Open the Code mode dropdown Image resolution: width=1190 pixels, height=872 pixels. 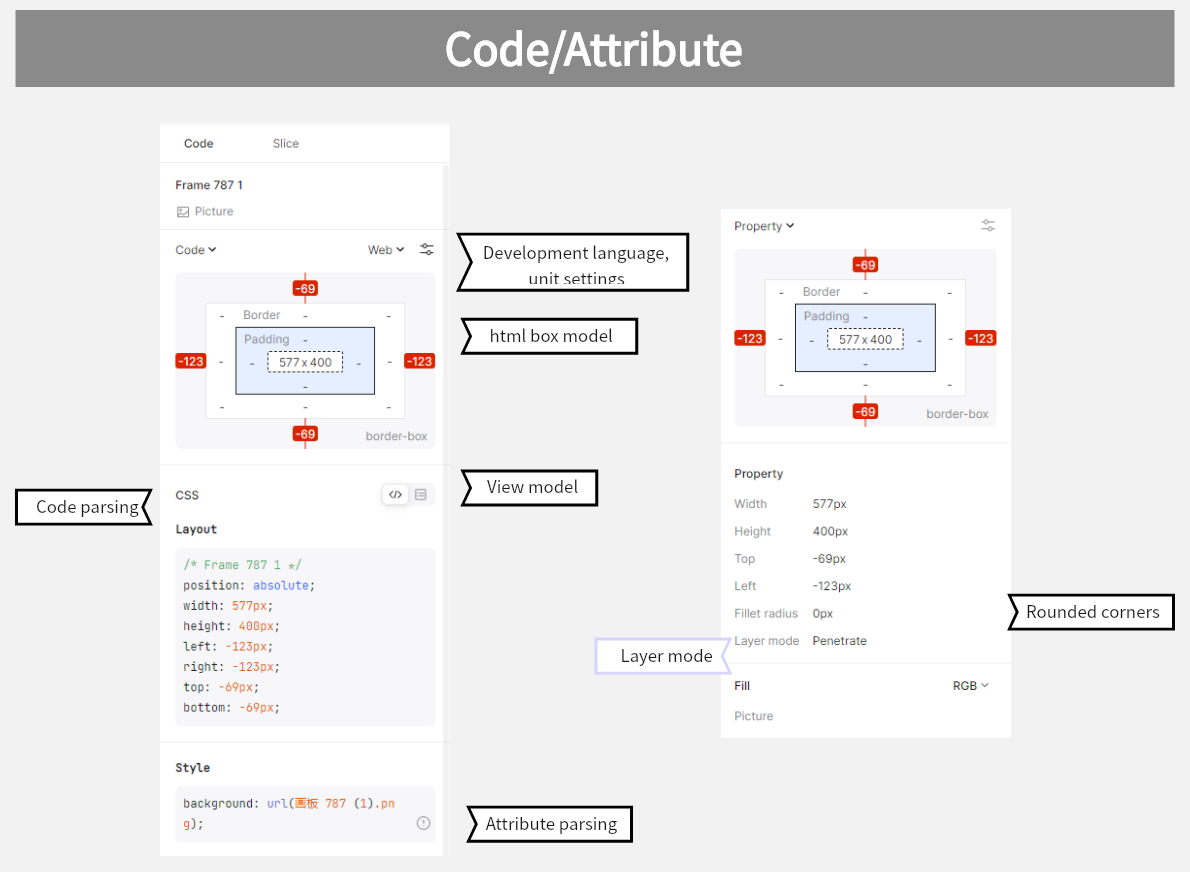(x=196, y=250)
